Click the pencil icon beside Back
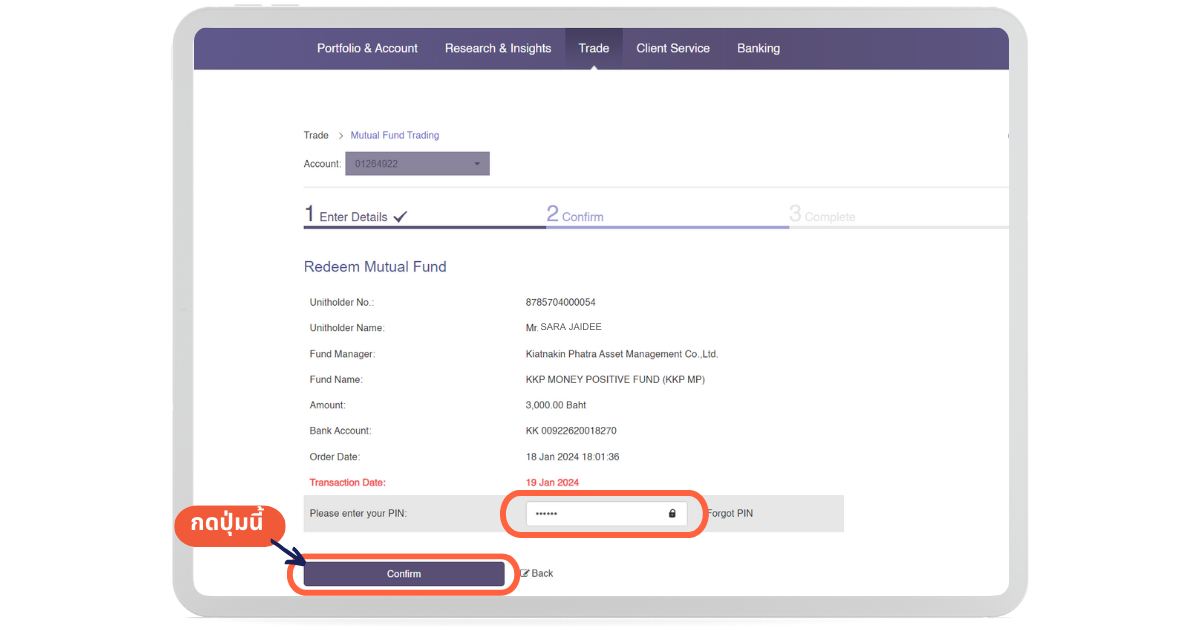The image size is (1200, 630). pyautogui.click(x=525, y=574)
